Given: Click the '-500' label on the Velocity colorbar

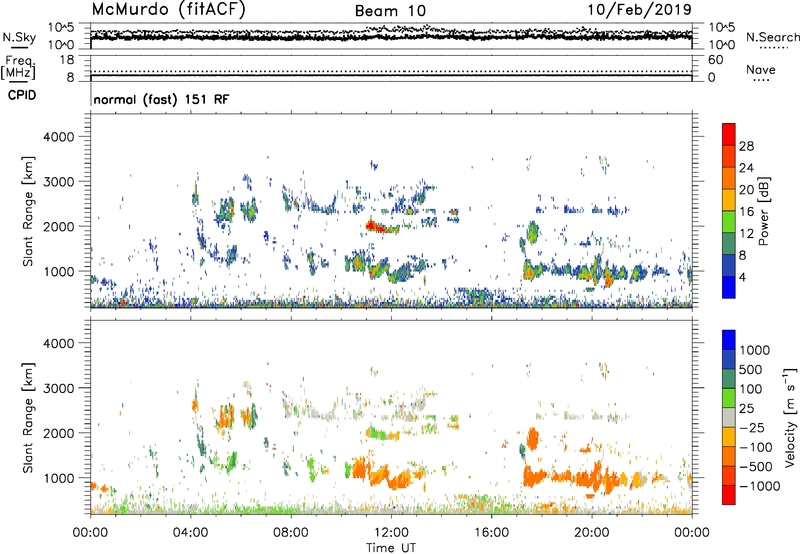Looking at the screenshot, I should click(756, 466).
